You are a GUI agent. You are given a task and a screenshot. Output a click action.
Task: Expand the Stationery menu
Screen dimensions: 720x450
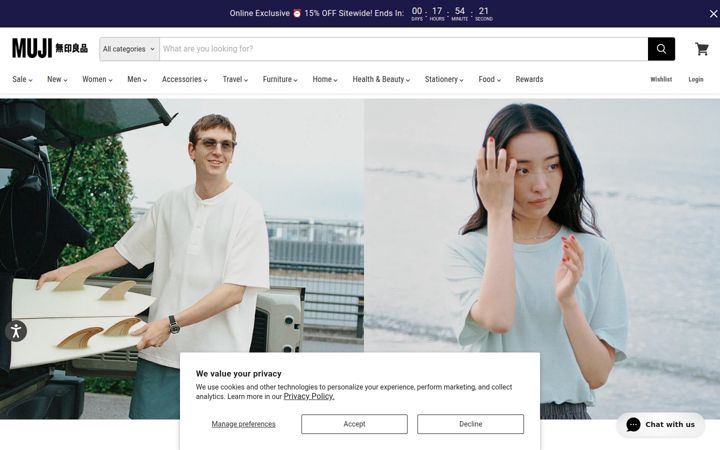click(444, 79)
